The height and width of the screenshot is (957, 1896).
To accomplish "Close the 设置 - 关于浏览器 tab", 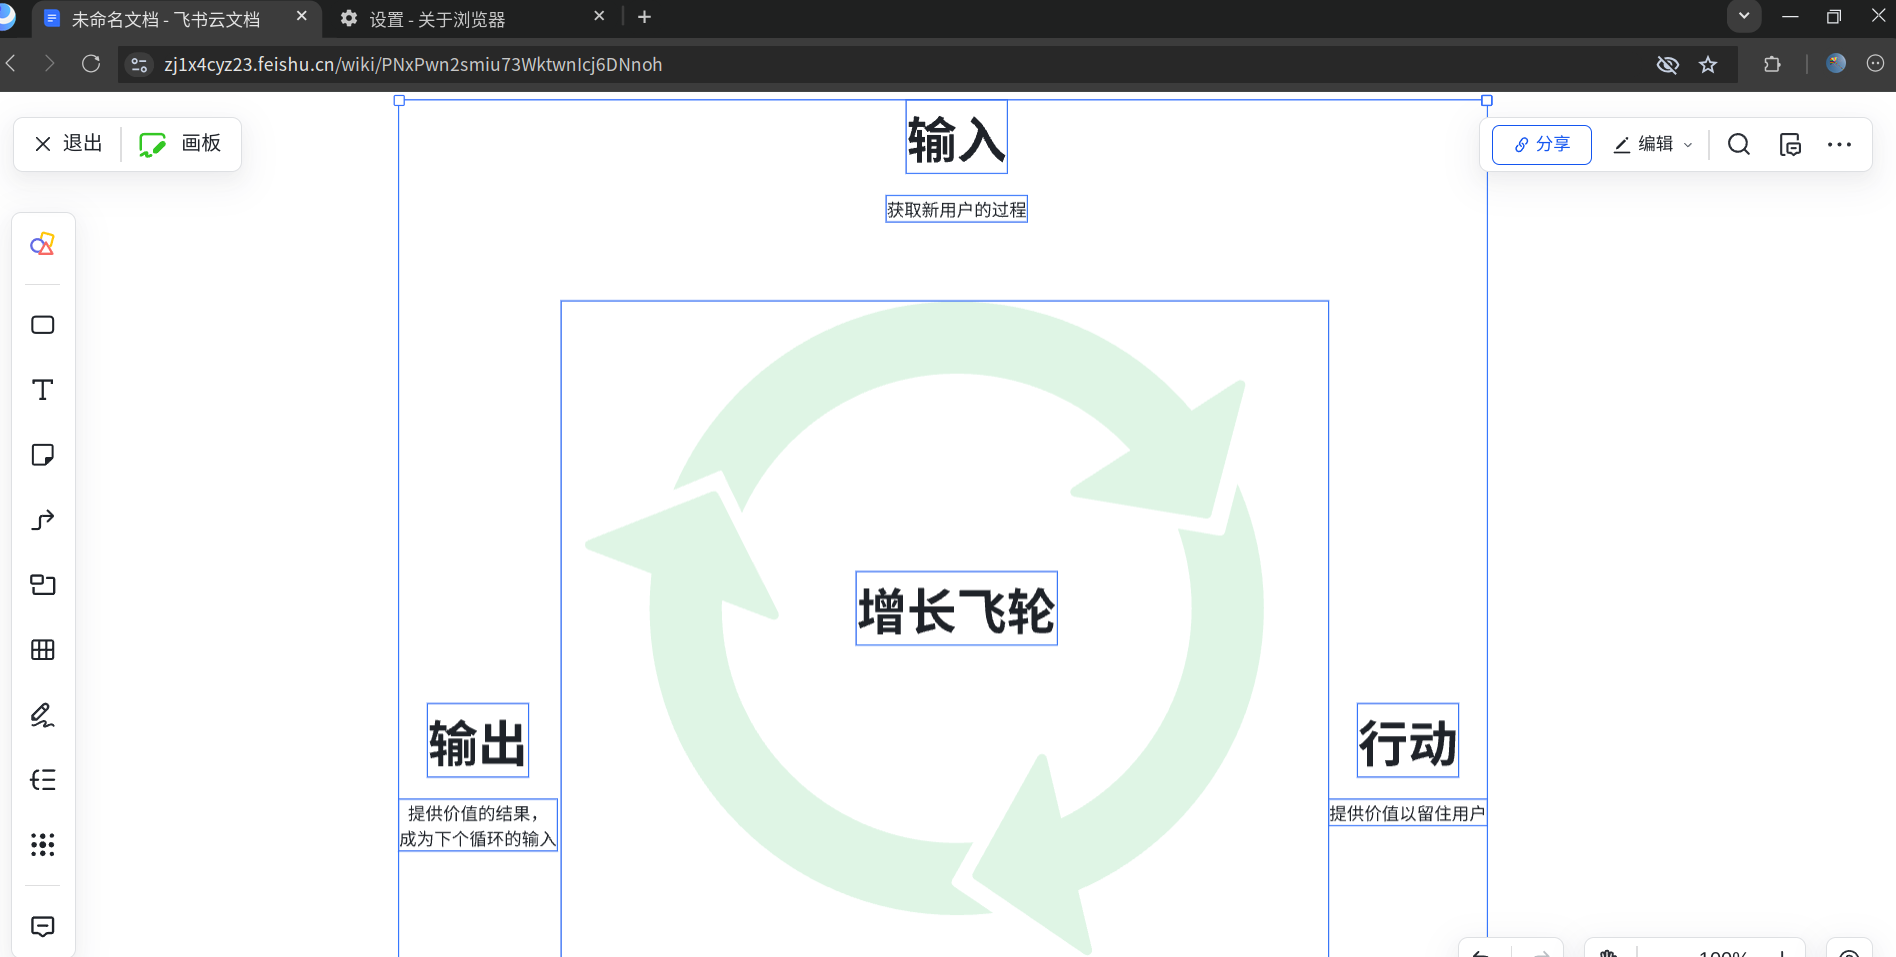I will tap(599, 17).
